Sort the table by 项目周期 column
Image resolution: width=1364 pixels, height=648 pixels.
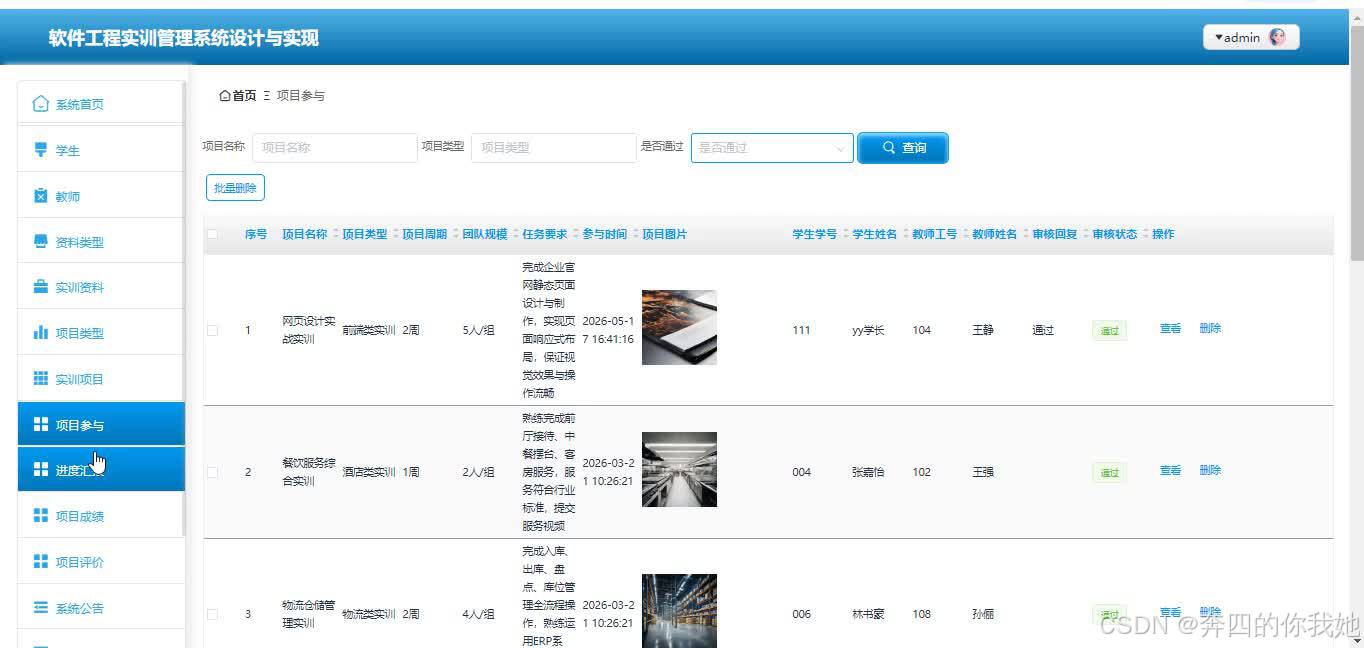coord(456,234)
